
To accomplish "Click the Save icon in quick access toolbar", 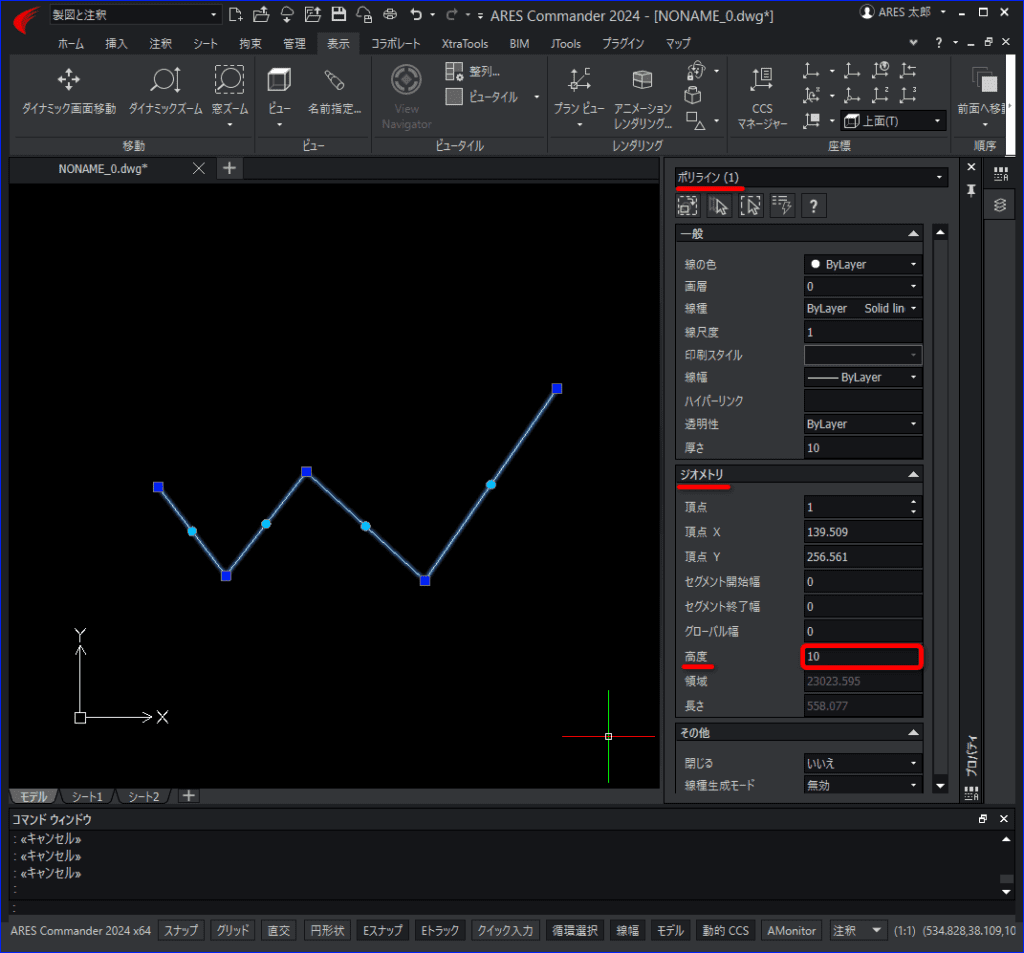I will tap(338, 15).
